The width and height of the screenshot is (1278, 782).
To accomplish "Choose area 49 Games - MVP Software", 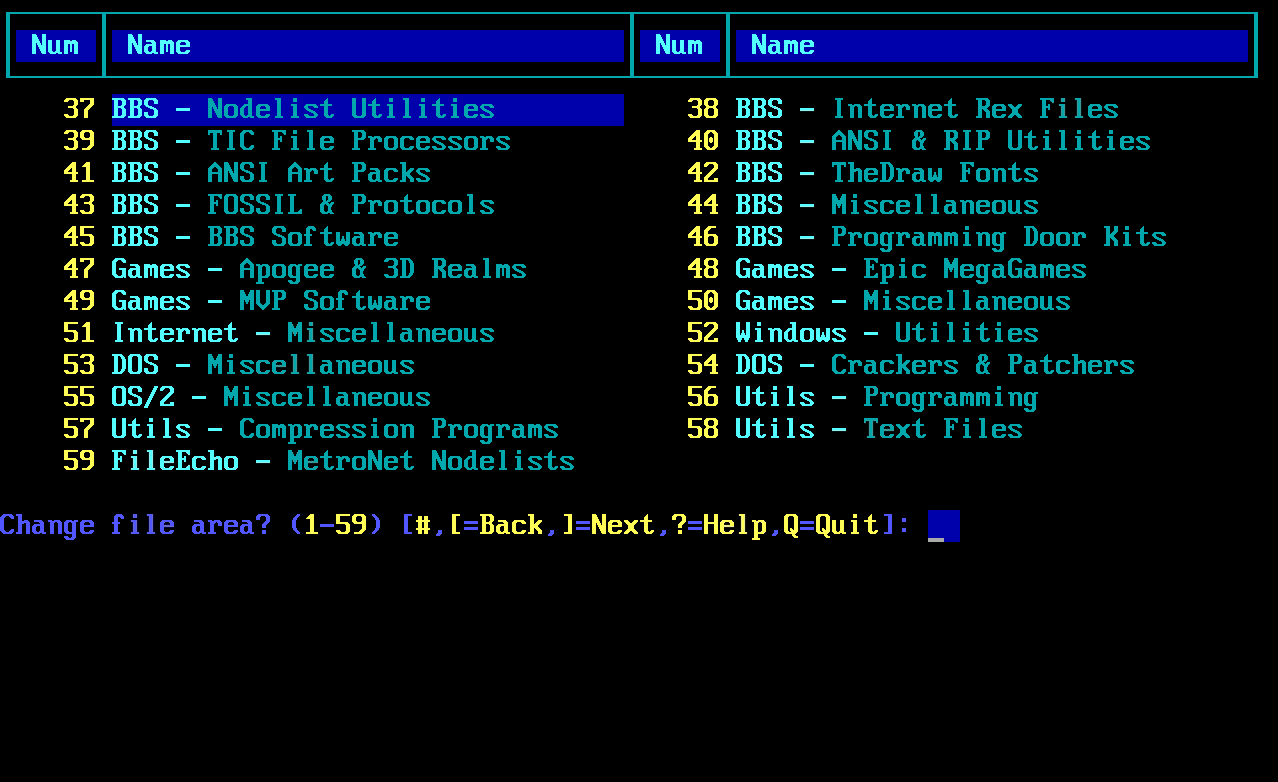I will click(x=247, y=301).
